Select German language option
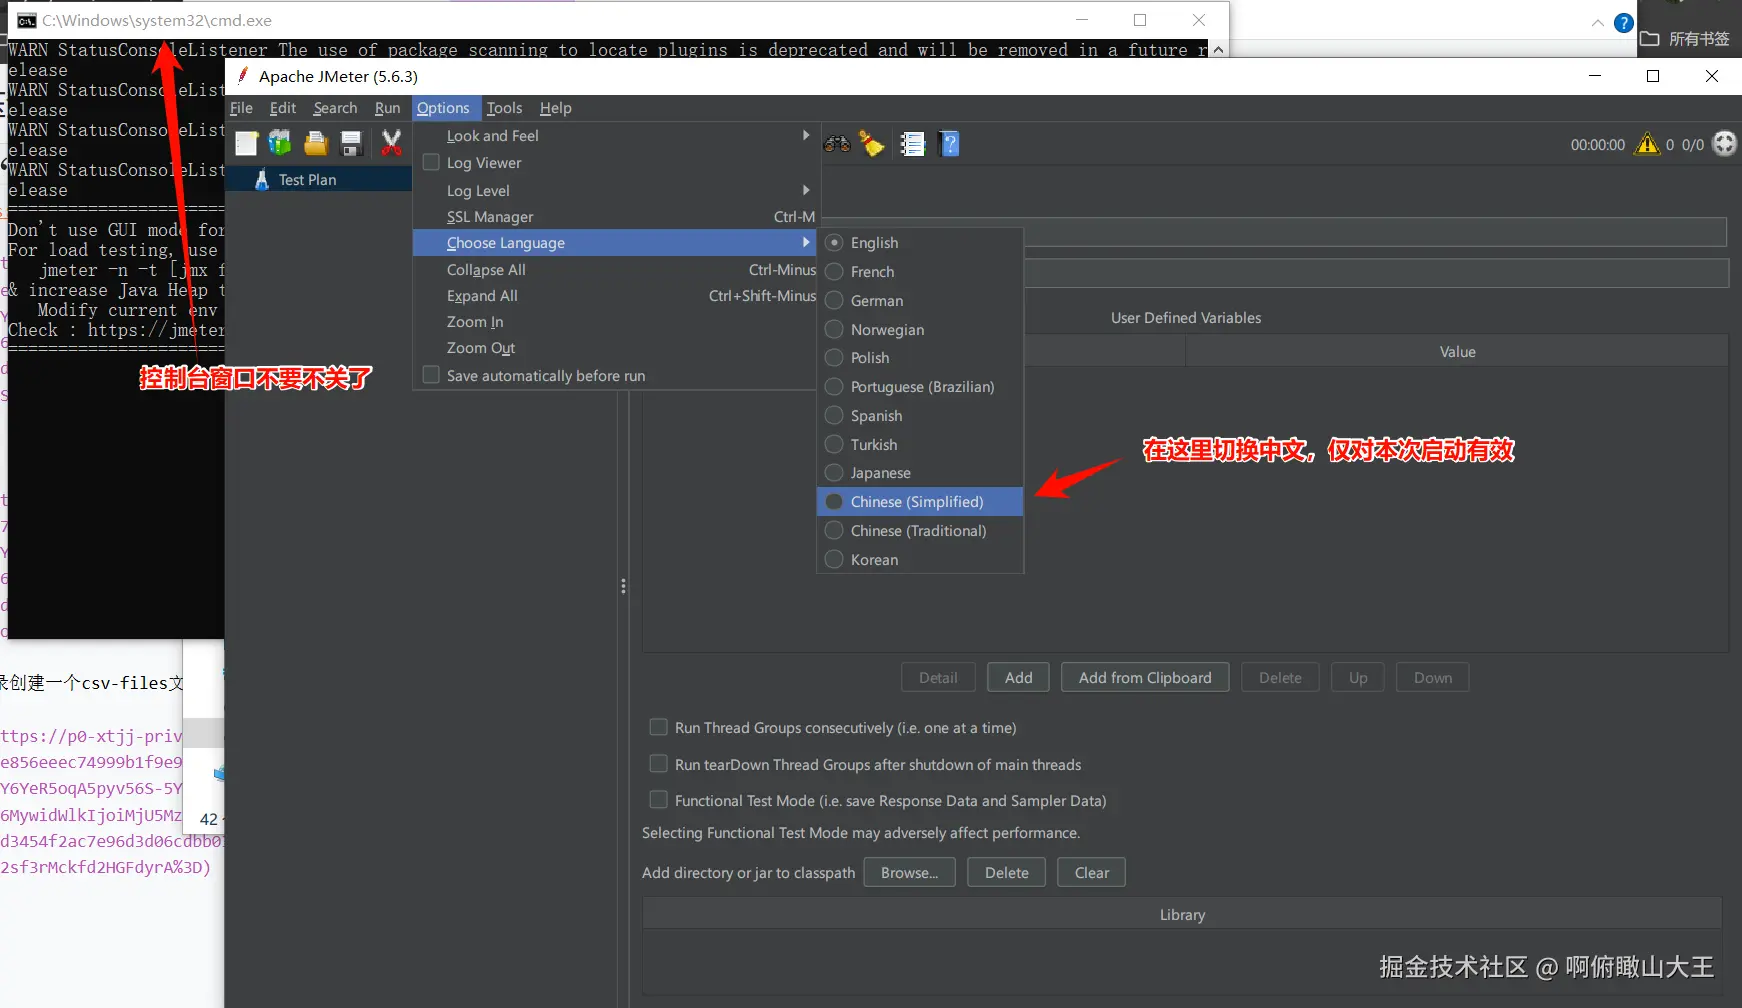This screenshot has height=1008, width=1742. 920,301
